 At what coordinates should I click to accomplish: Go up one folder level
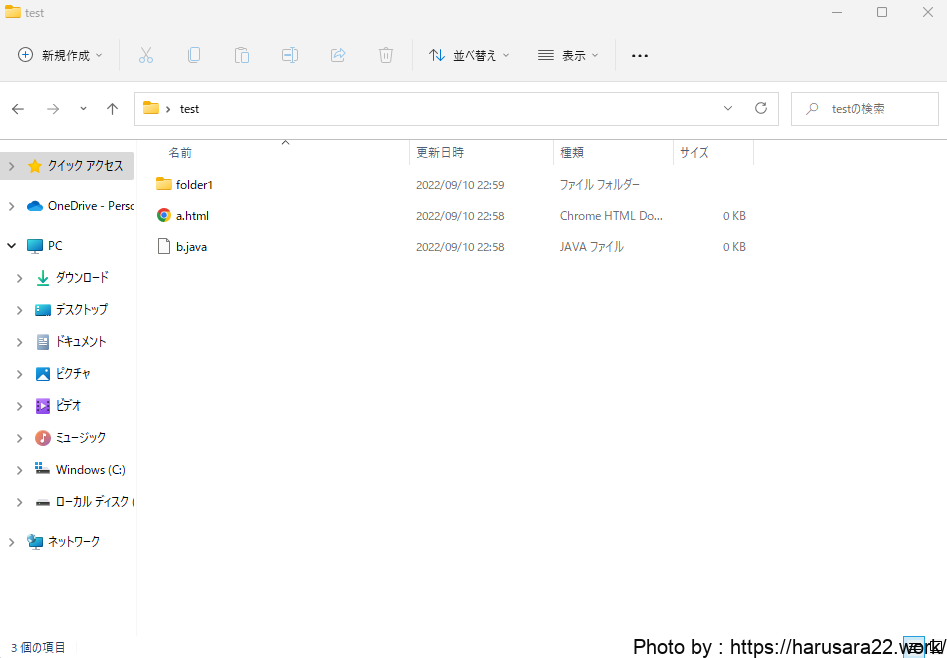(112, 109)
